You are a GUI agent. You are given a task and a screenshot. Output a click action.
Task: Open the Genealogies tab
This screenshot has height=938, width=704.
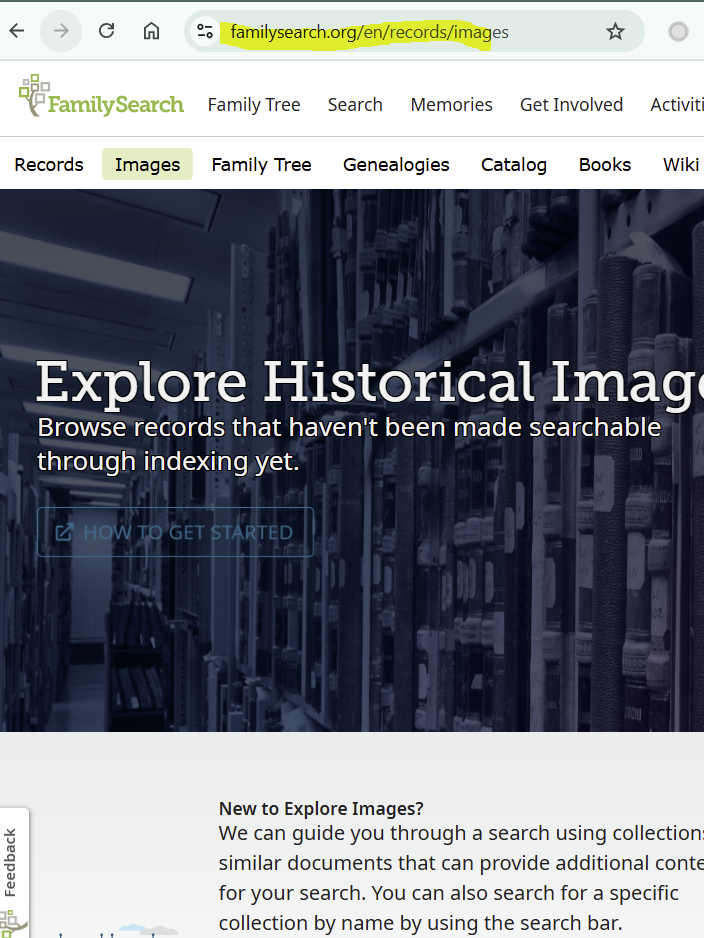pos(396,165)
